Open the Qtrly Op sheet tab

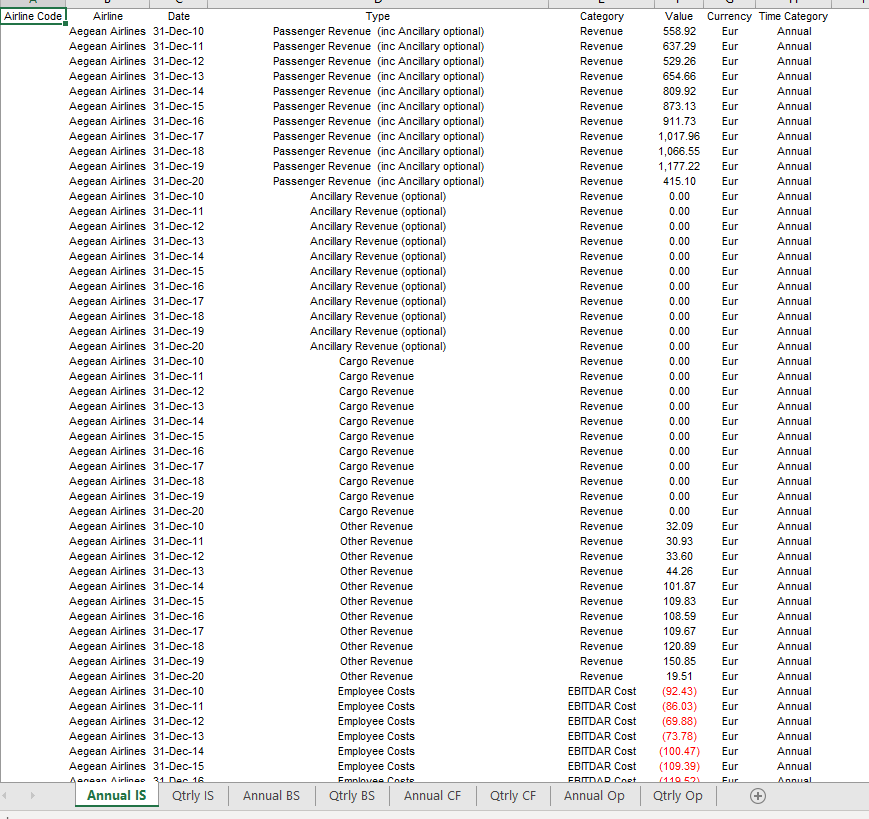pyautogui.click(x=677, y=796)
